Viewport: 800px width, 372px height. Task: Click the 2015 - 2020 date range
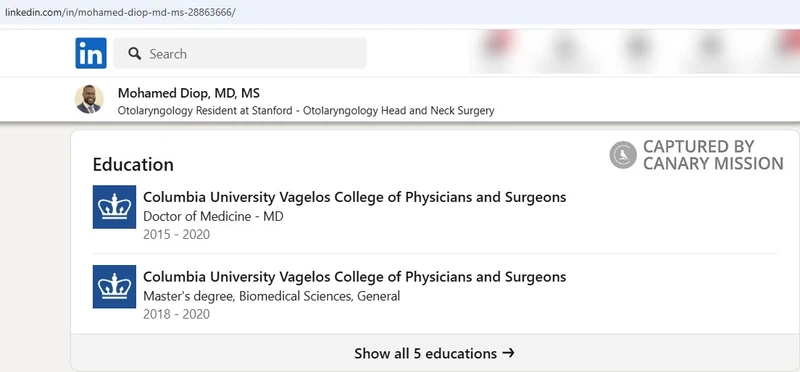point(177,235)
